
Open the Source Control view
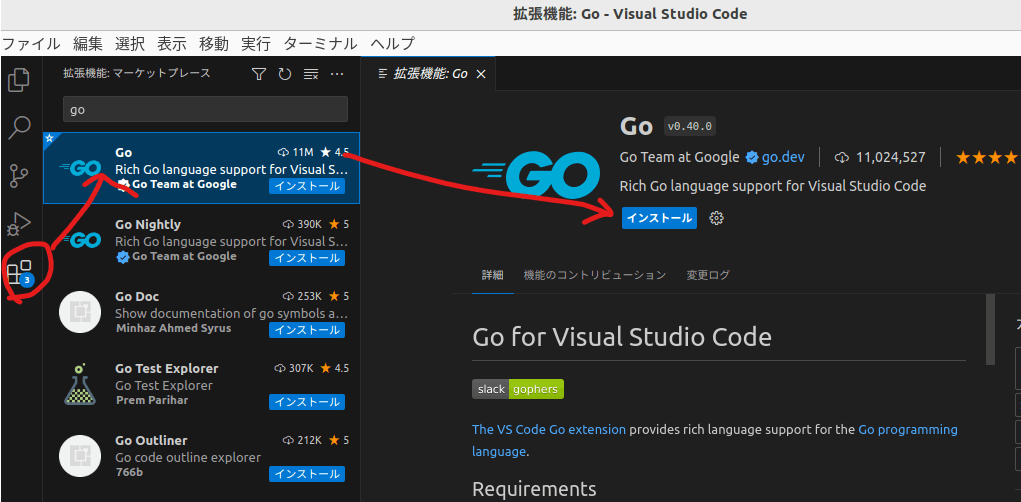pos(19,176)
